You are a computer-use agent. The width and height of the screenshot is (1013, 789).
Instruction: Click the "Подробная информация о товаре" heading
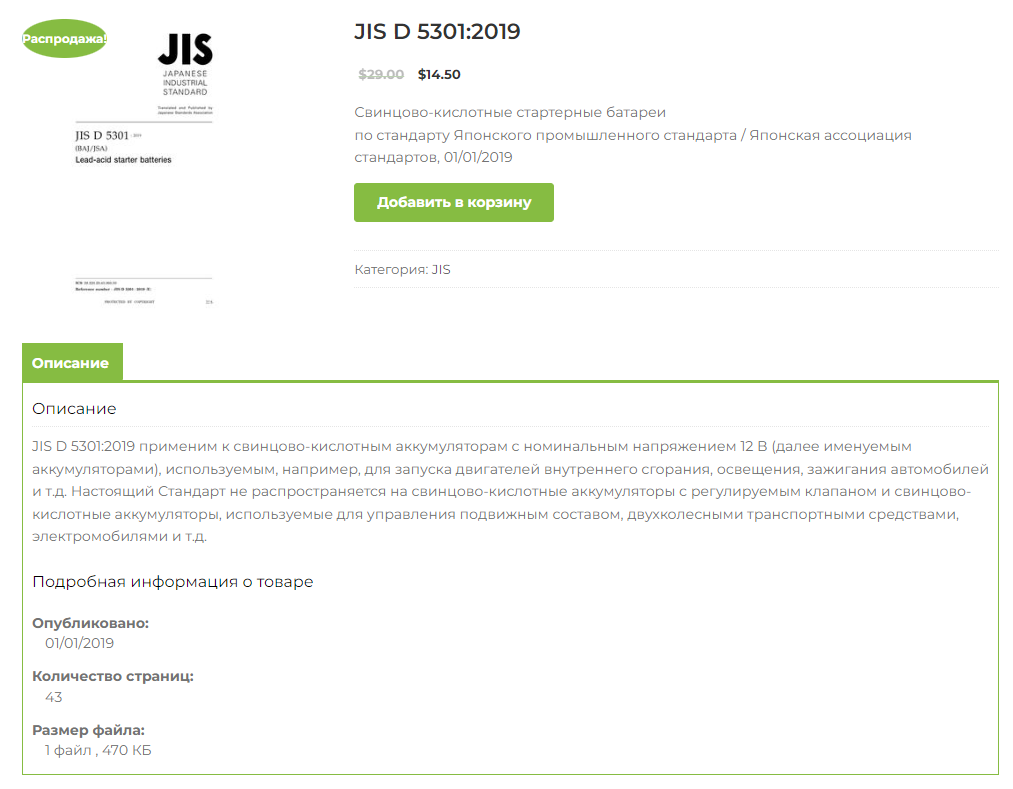(172, 582)
